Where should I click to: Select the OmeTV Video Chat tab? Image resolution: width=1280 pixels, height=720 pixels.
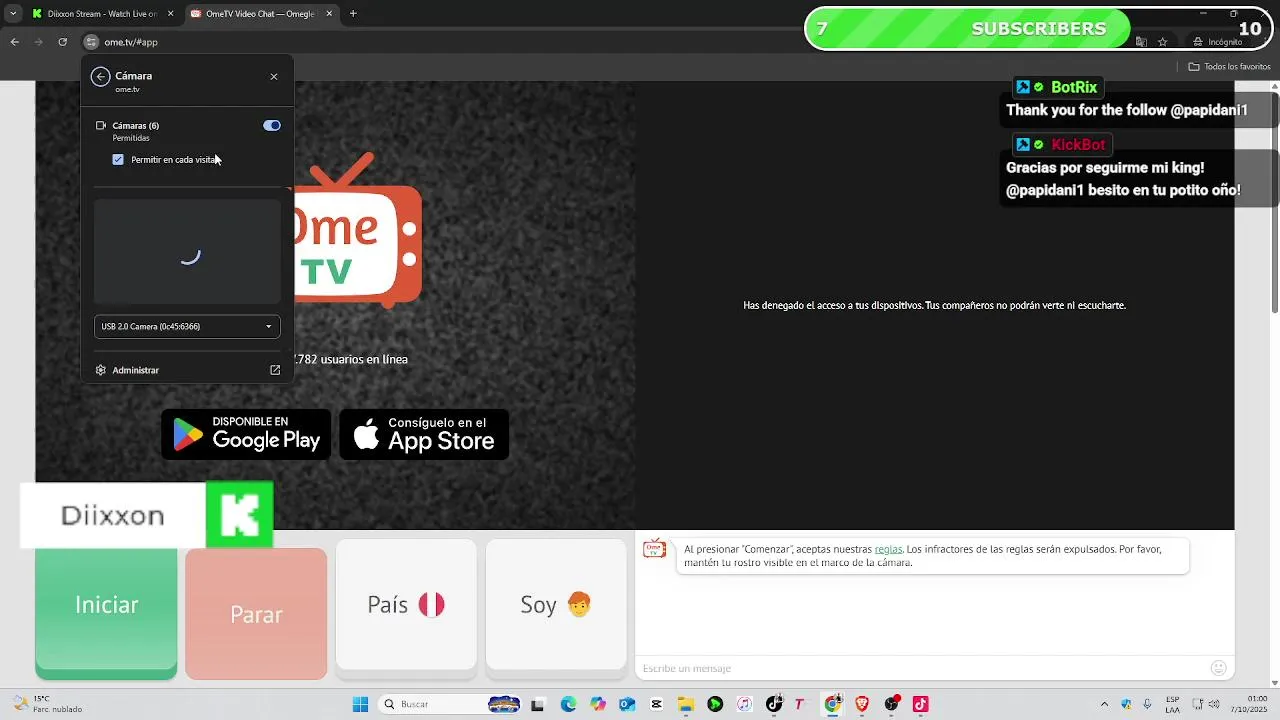pos(260,14)
